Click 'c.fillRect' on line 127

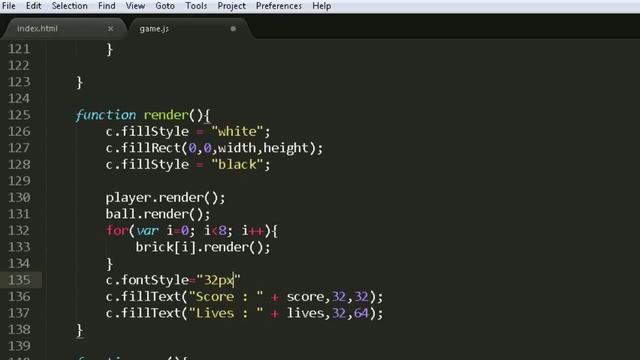[x=143, y=148]
